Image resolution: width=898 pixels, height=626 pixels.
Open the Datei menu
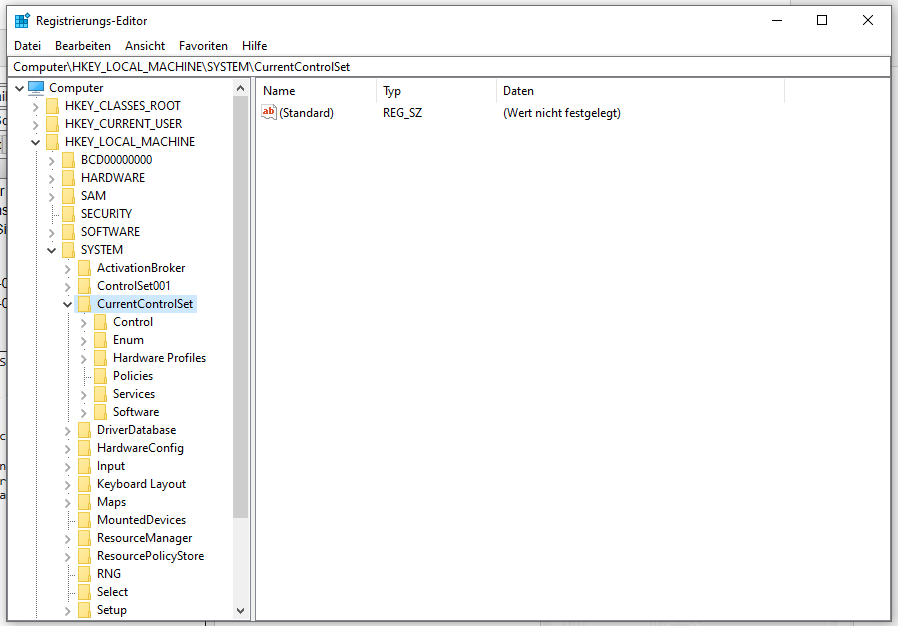click(x=27, y=46)
